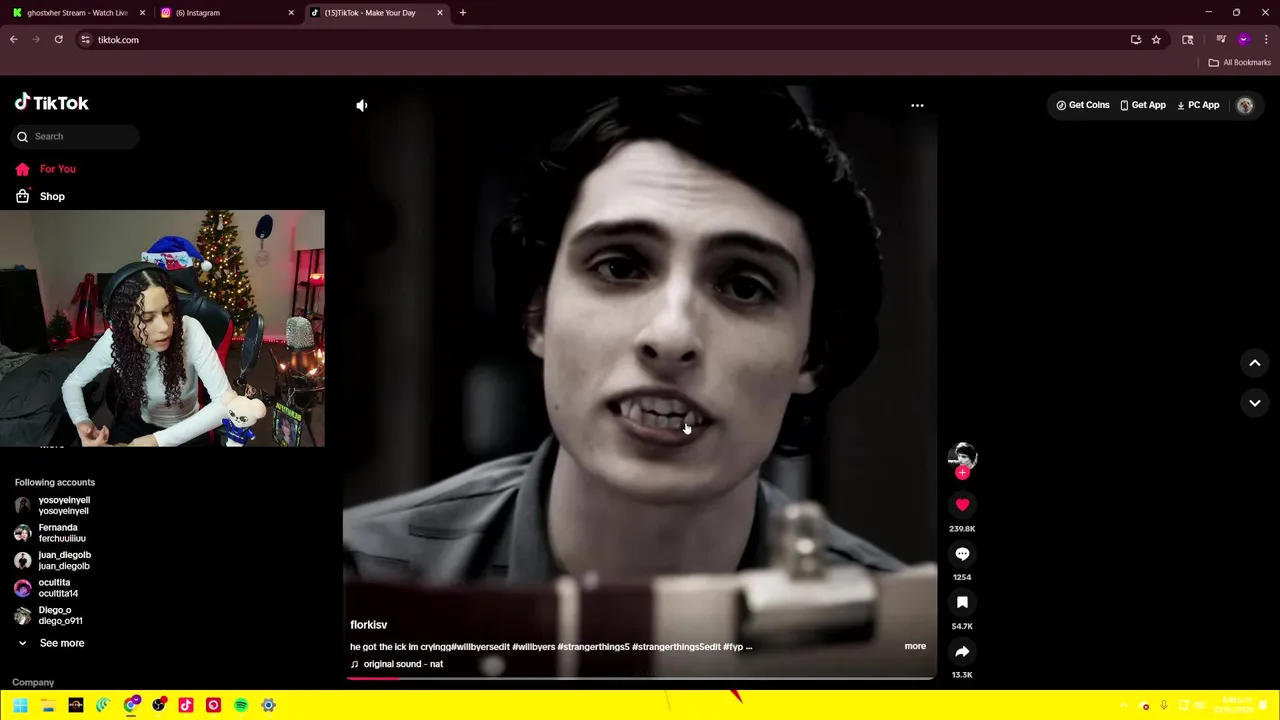Click the Get App button
The image size is (1280, 720).
click(1143, 105)
